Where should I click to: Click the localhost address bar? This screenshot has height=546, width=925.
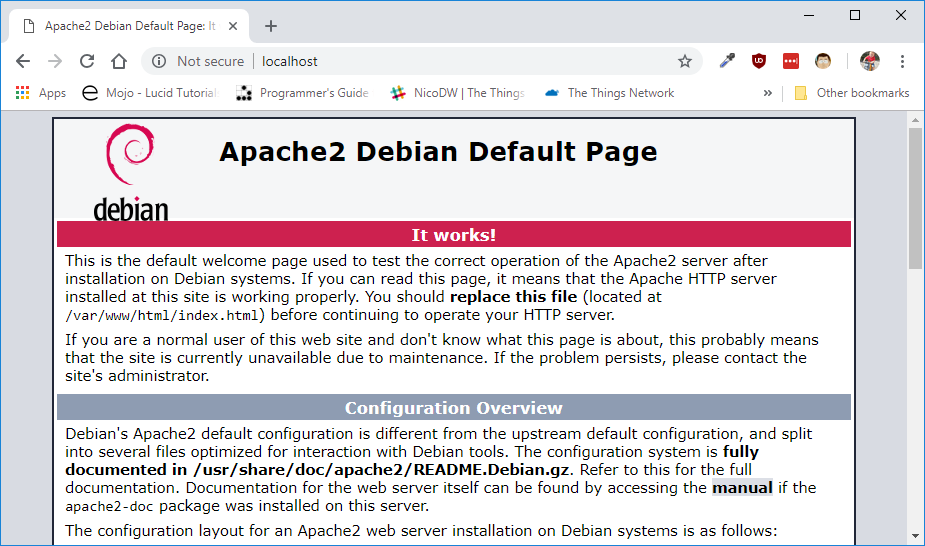point(422,61)
